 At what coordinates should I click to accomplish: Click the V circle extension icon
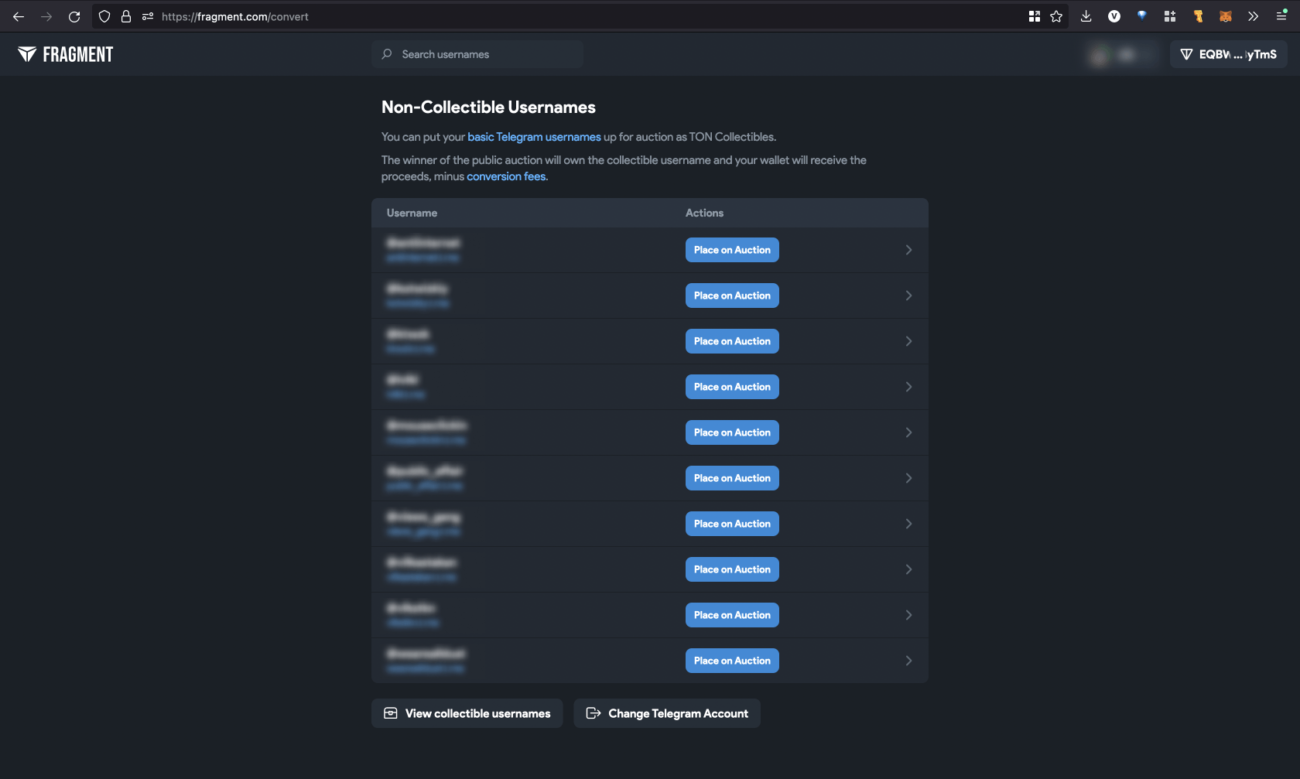(x=1113, y=16)
